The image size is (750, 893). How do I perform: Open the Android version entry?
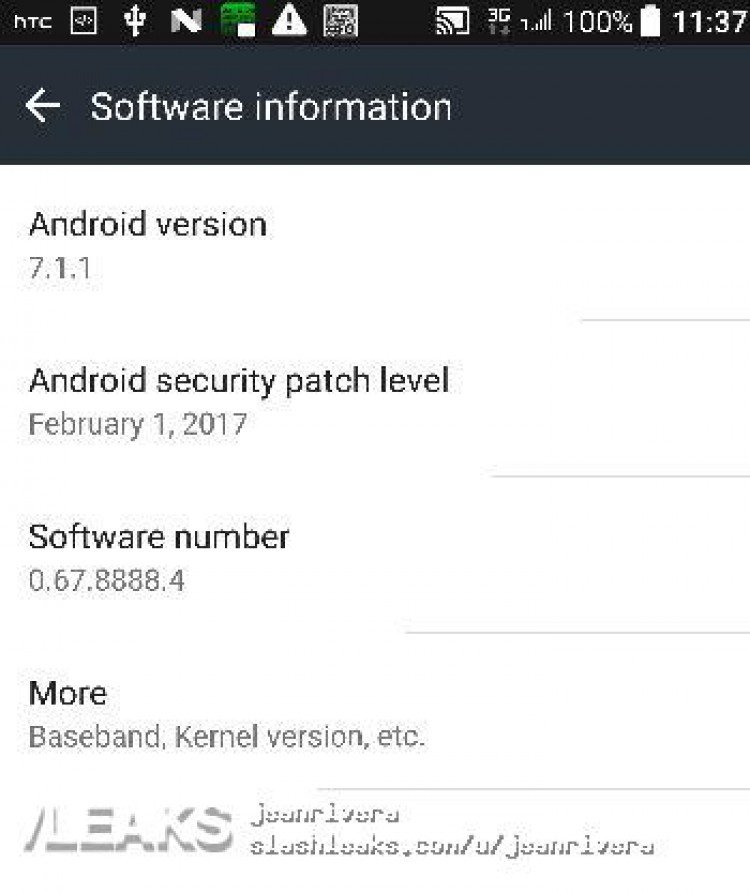tap(375, 244)
